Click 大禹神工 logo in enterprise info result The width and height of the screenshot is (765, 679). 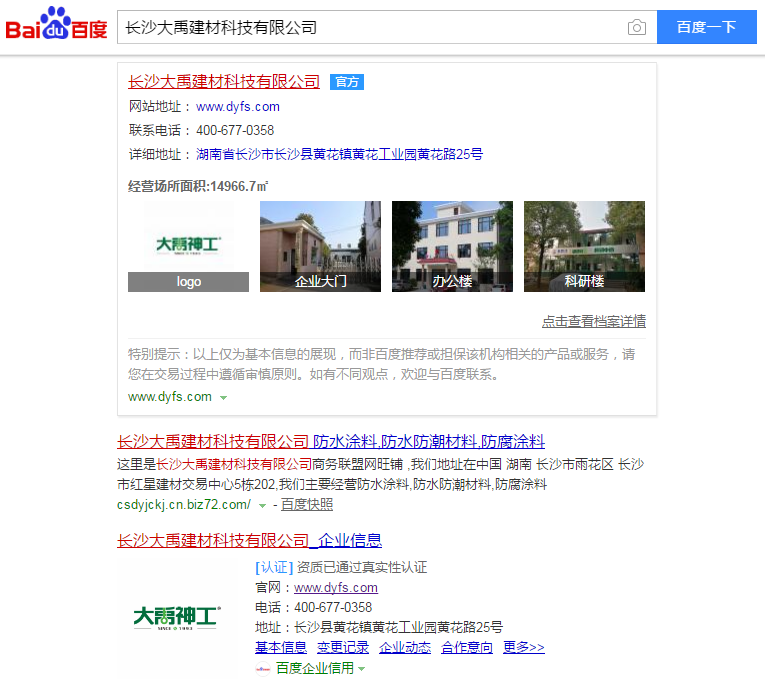177,618
